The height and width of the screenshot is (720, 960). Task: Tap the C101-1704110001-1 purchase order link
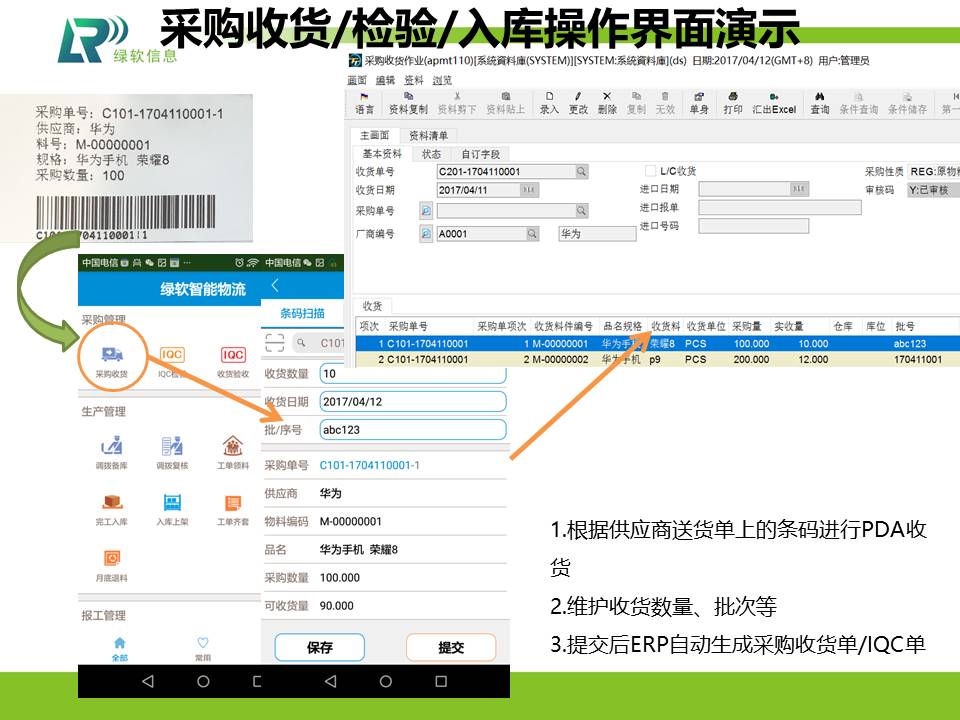pyautogui.click(x=369, y=465)
